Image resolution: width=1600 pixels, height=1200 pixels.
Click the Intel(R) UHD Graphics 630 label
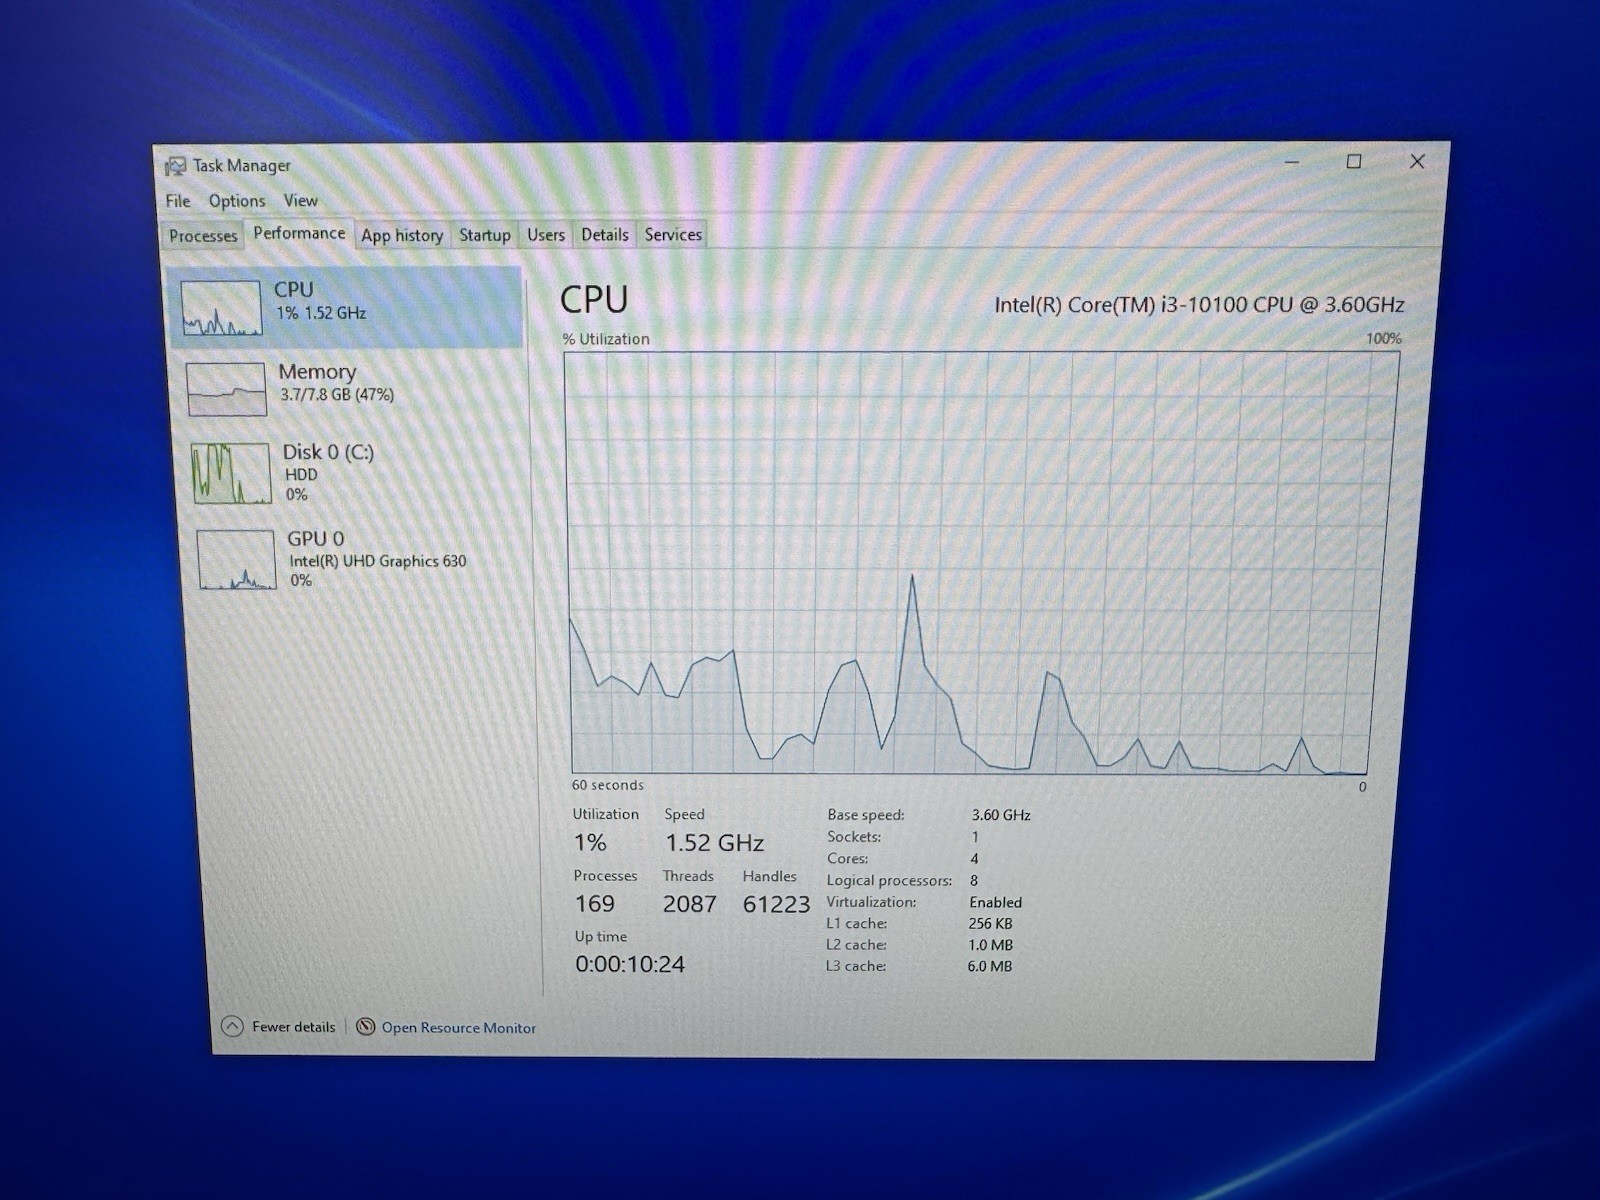pos(378,562)
